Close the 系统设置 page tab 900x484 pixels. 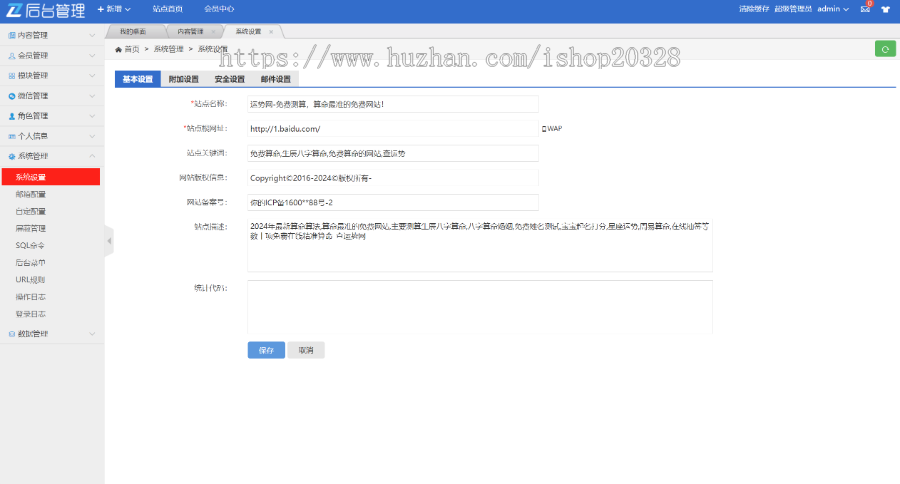271,32
